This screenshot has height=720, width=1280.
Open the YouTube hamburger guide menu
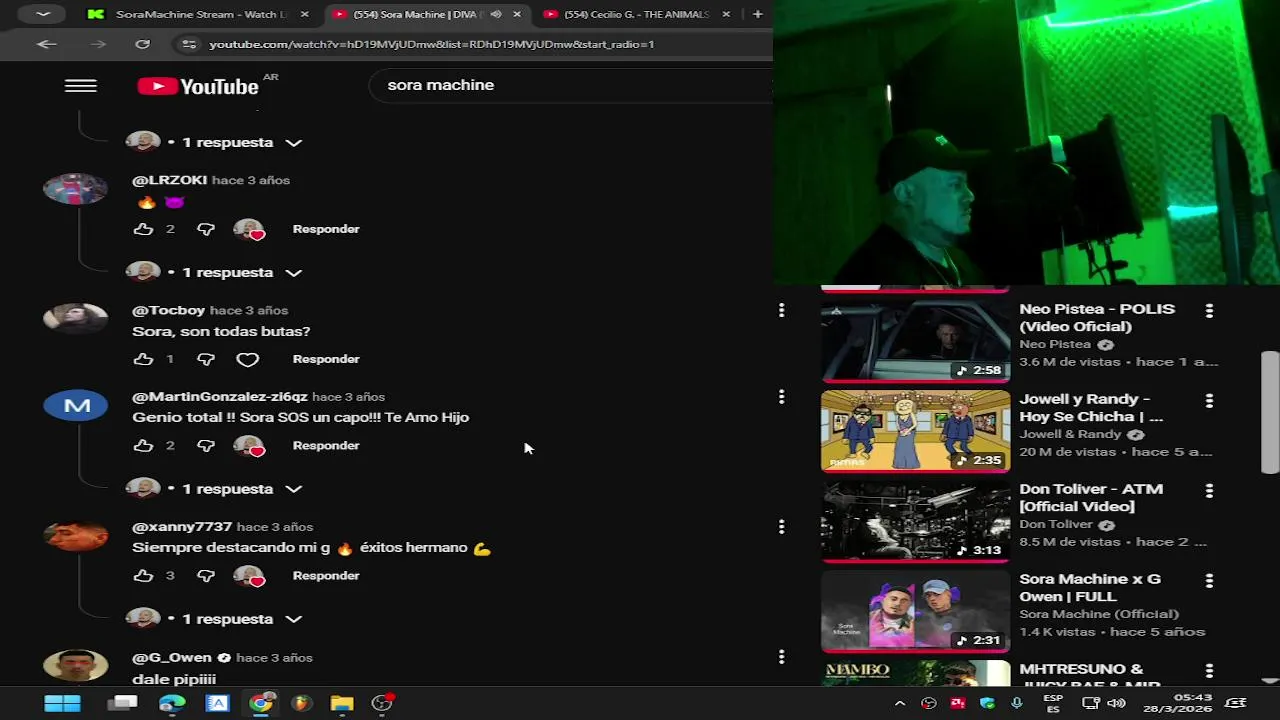pos(80,86)
